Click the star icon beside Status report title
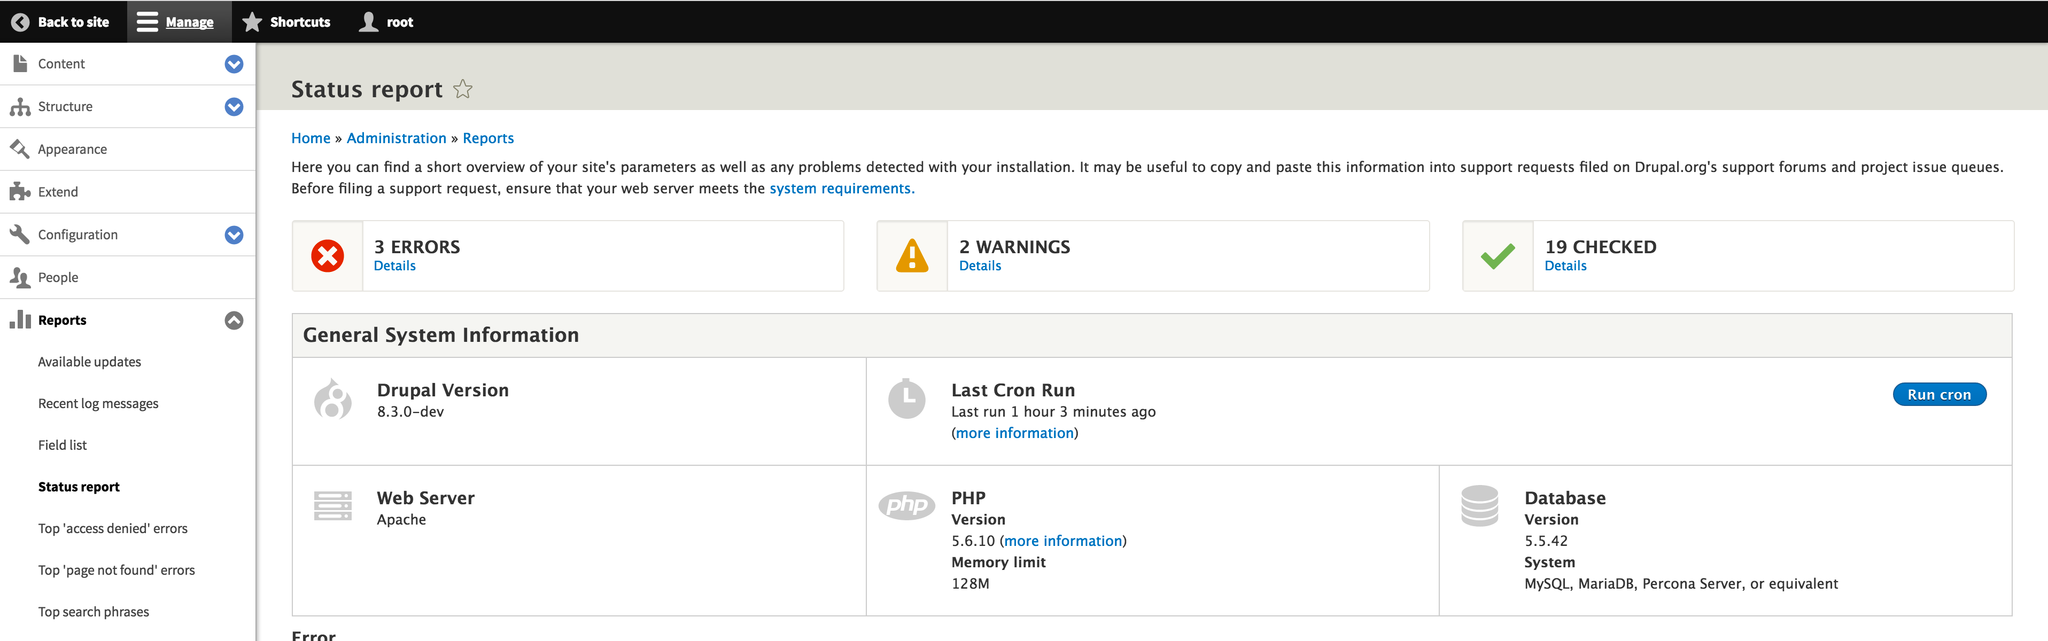 pyautogui.click(x=462, y=89)
